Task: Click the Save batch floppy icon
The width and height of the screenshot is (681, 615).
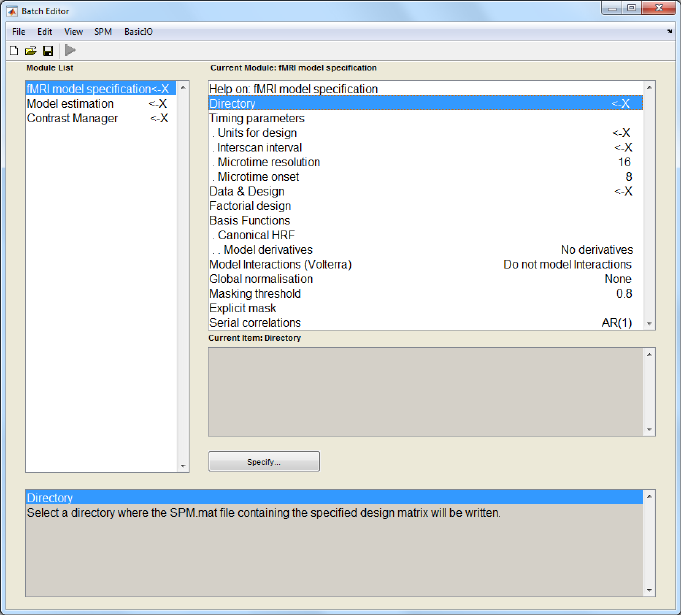Action: [48, 51]
